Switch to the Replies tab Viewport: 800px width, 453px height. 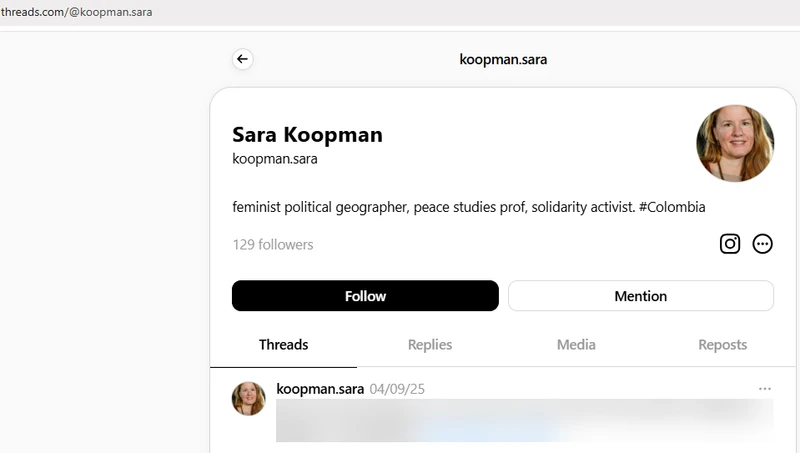pyautogui.click(x=430, y=345)
